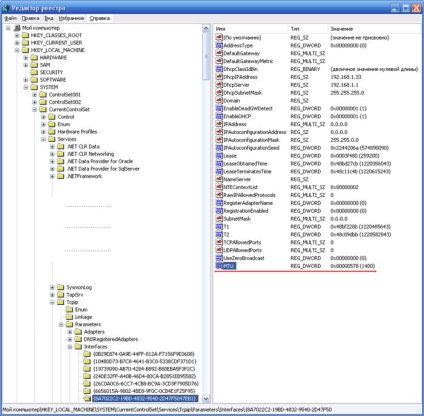Image resolution: width=424 pixels, height=416 pixels.
Task: Click the tree pane scroll down arrow
Action: tap(206, 398)
